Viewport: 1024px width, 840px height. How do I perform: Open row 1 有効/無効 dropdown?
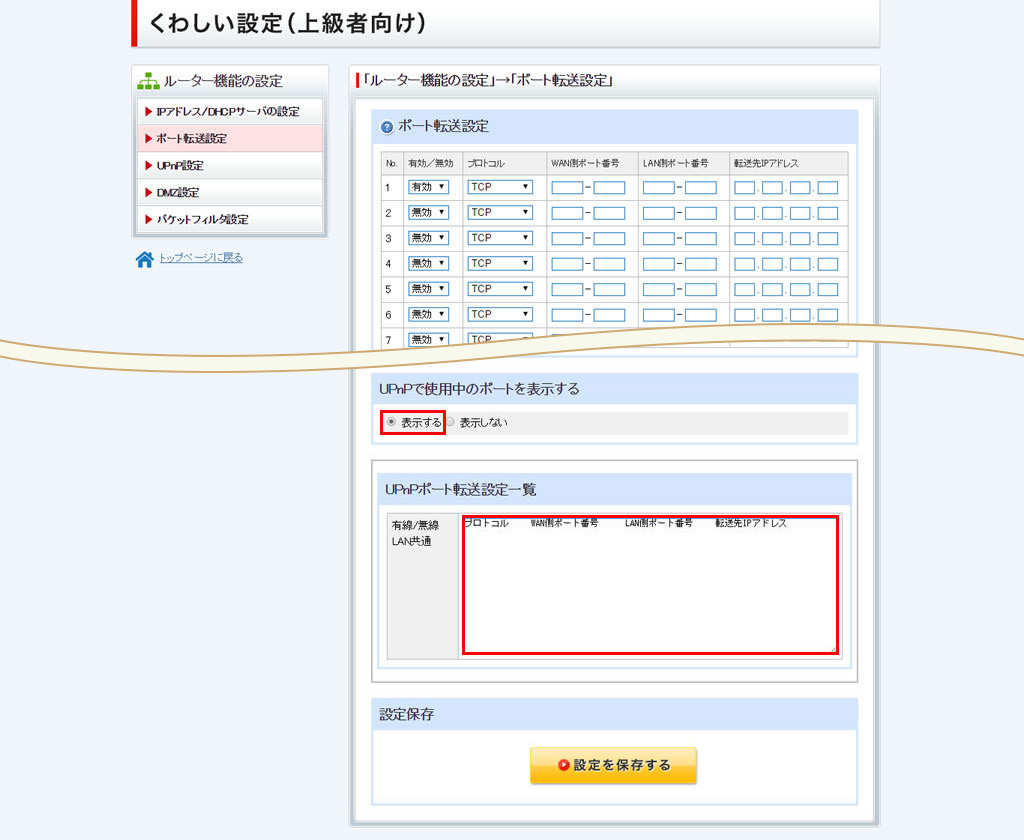click(x=428, y=187)
